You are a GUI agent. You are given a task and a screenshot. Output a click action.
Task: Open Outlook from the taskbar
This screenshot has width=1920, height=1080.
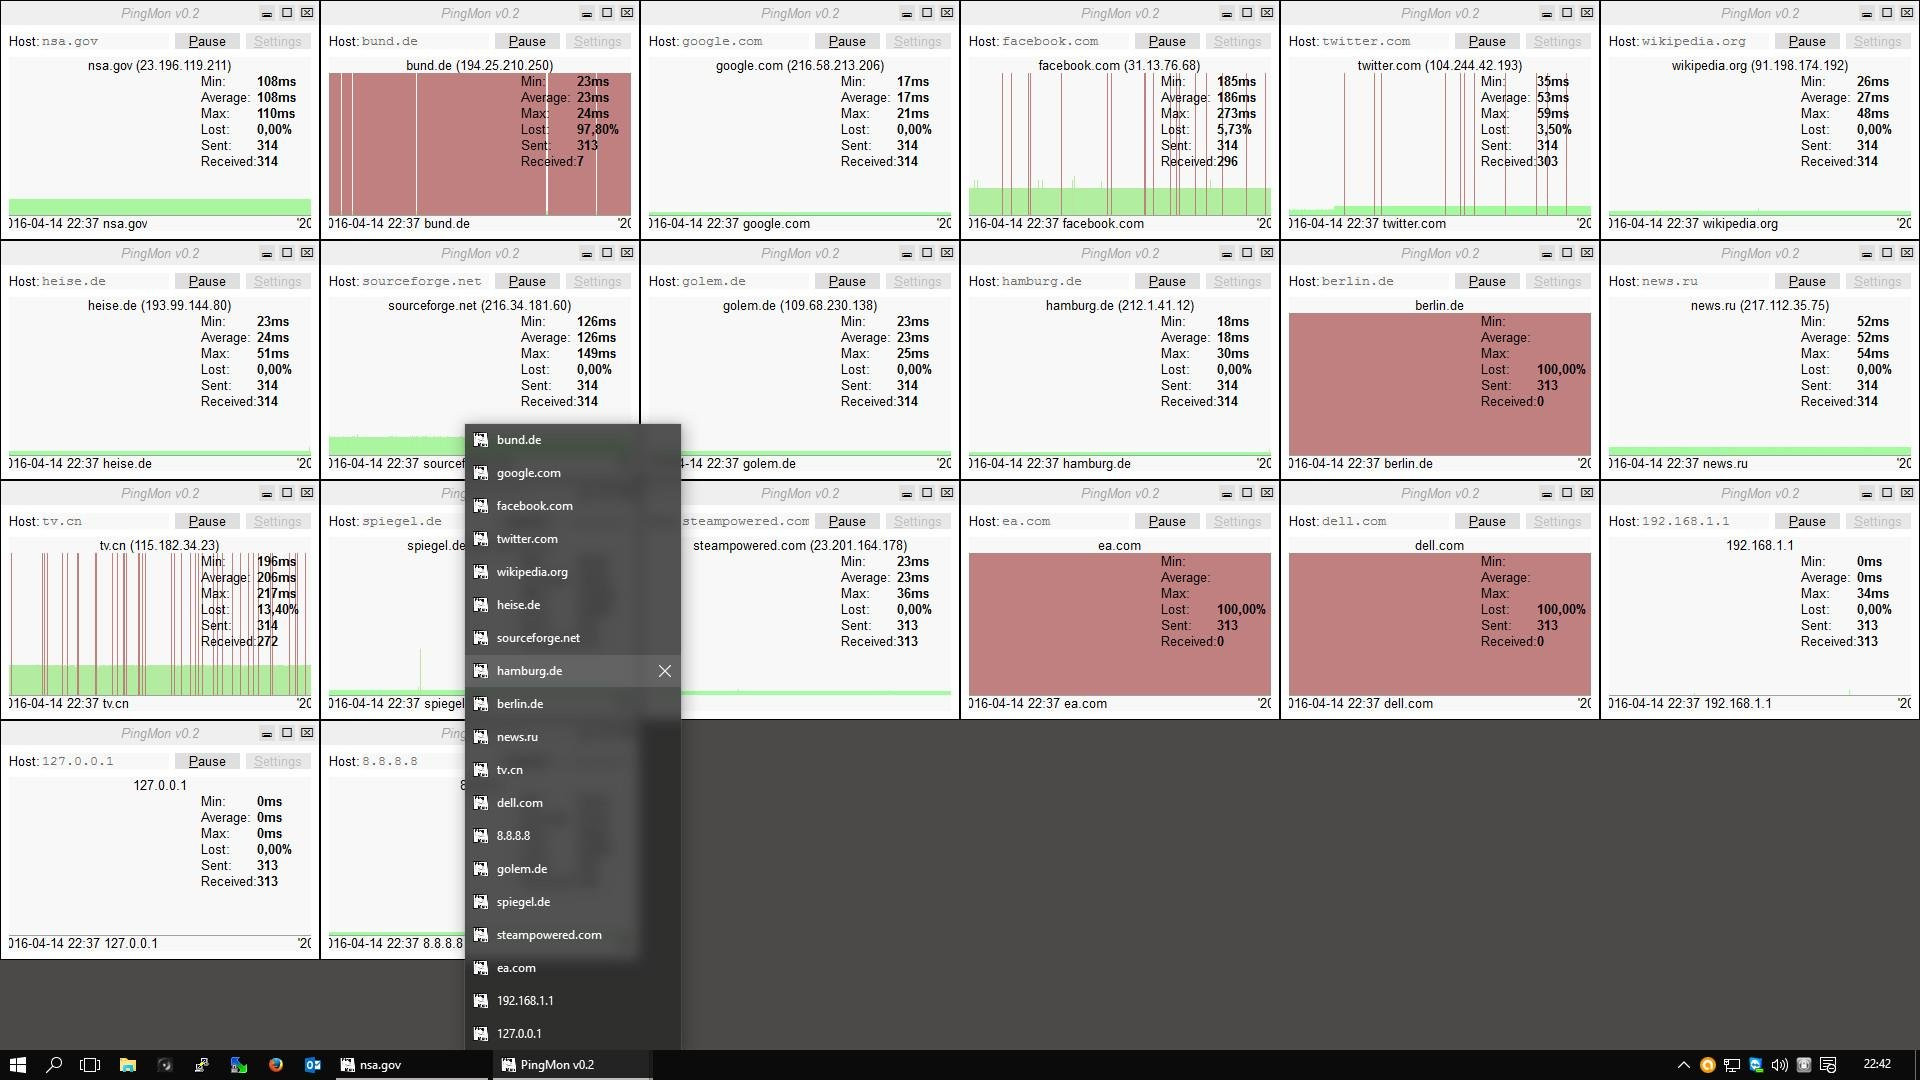[x=313, y=1065]
